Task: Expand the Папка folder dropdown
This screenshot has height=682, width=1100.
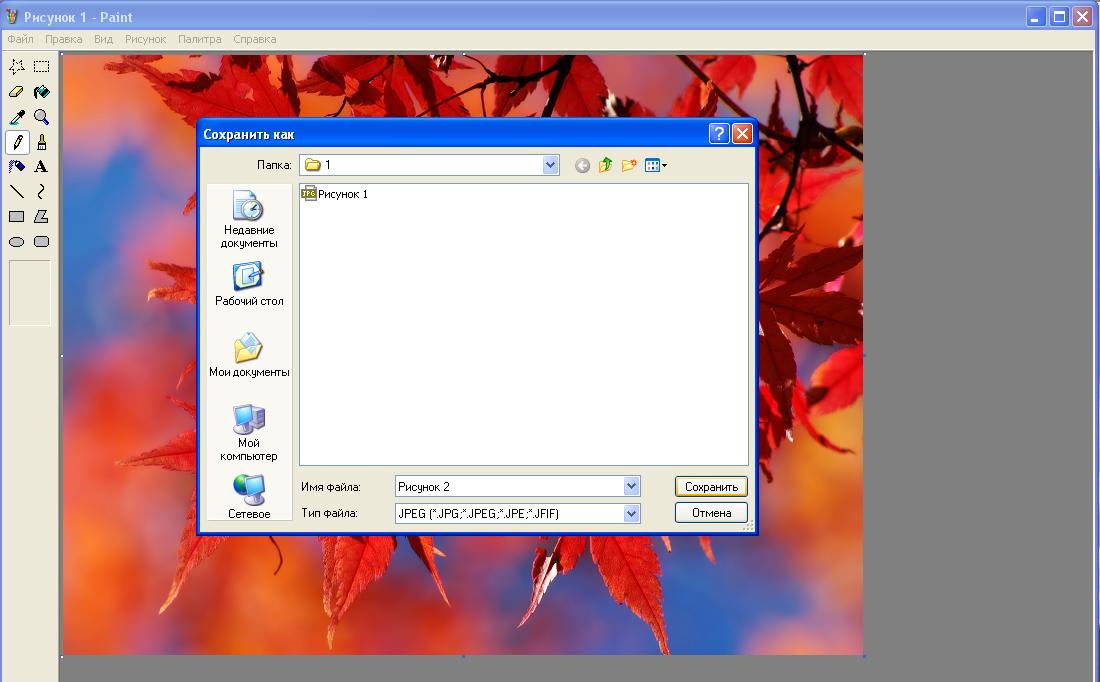Action: point(550,165)
